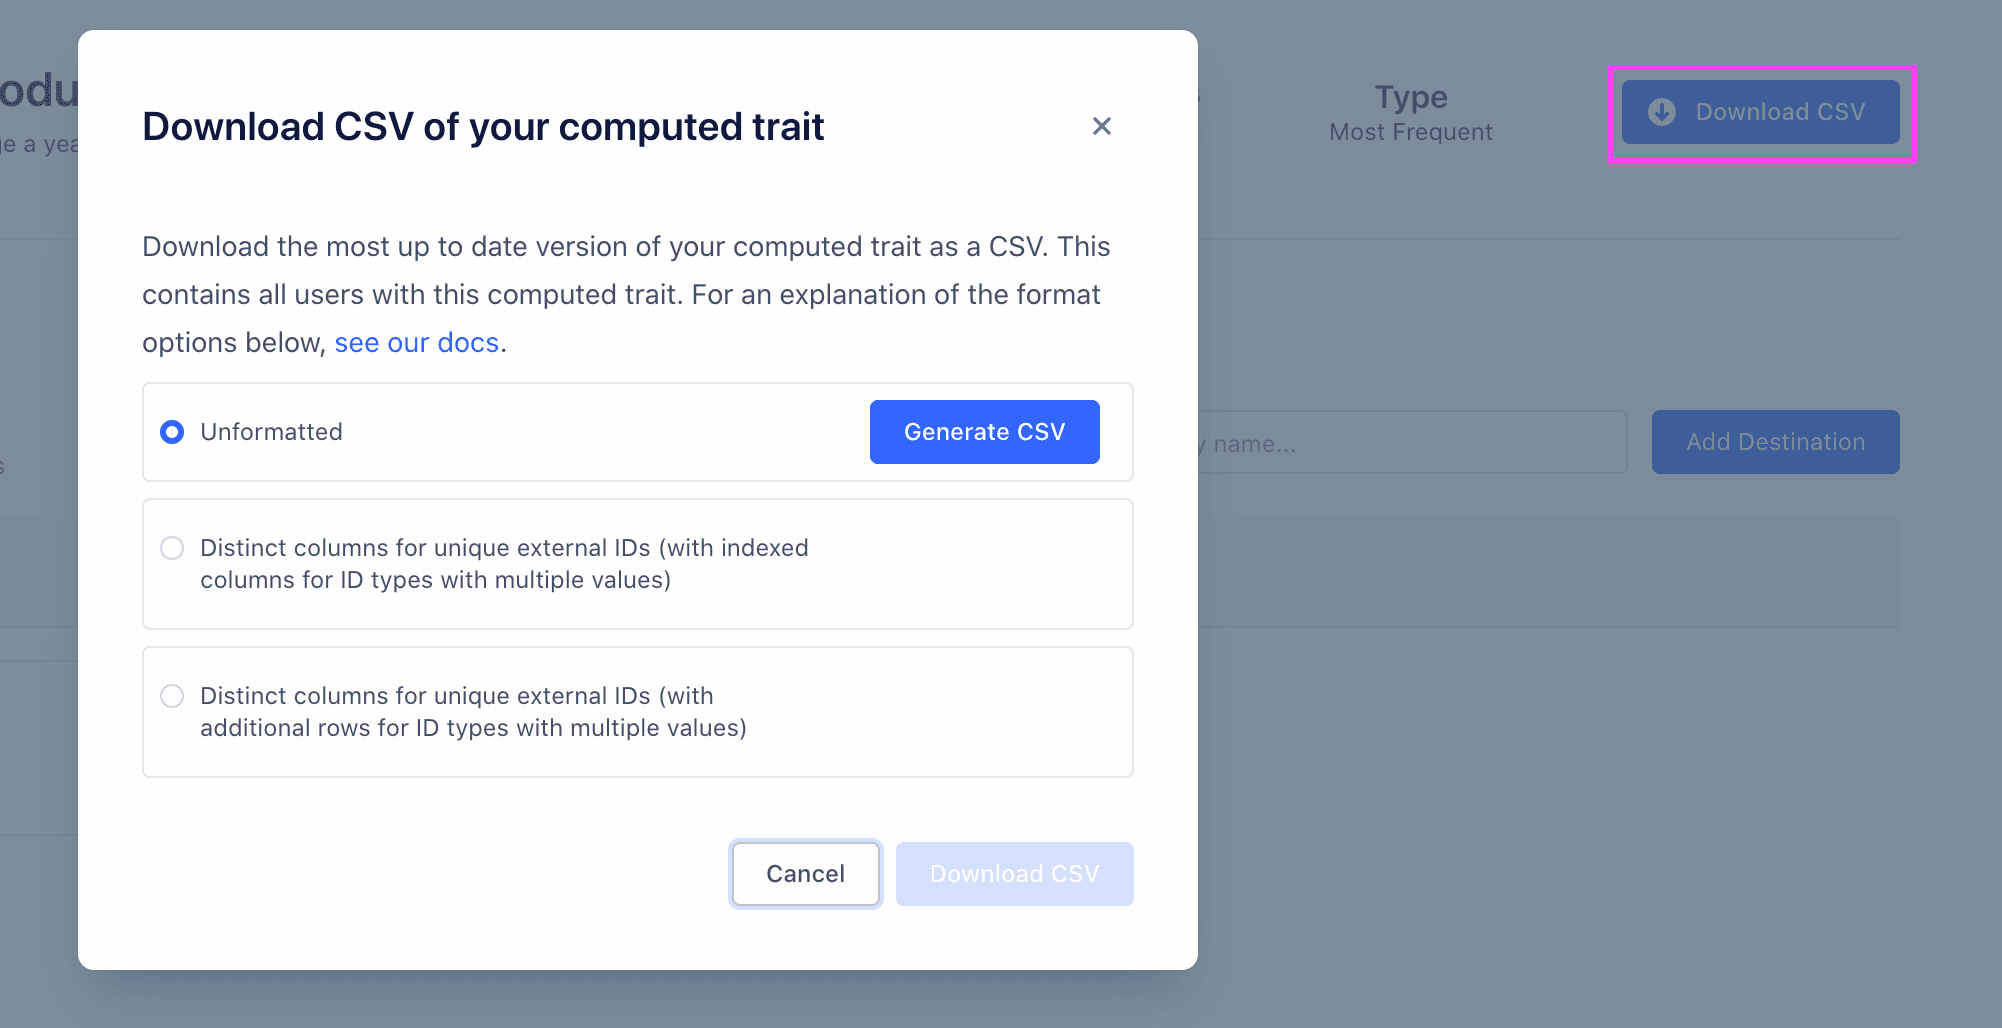2002x1028 pixels.
Task: Confirm with the dialog's Download CSV button
Action: [1014, 873]
